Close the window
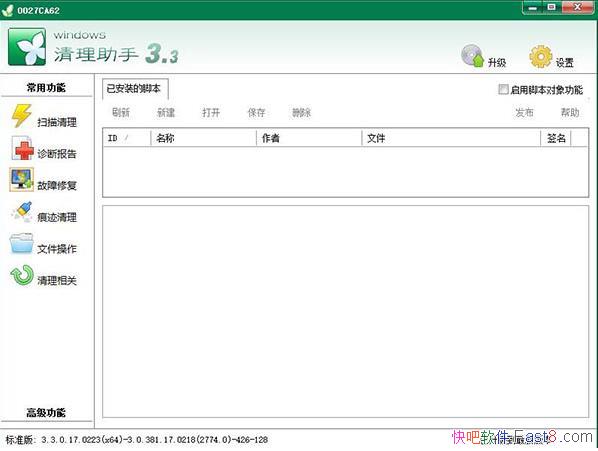Image resolution: width=598 pixels, height=451 pixels. tap(577, 8)
